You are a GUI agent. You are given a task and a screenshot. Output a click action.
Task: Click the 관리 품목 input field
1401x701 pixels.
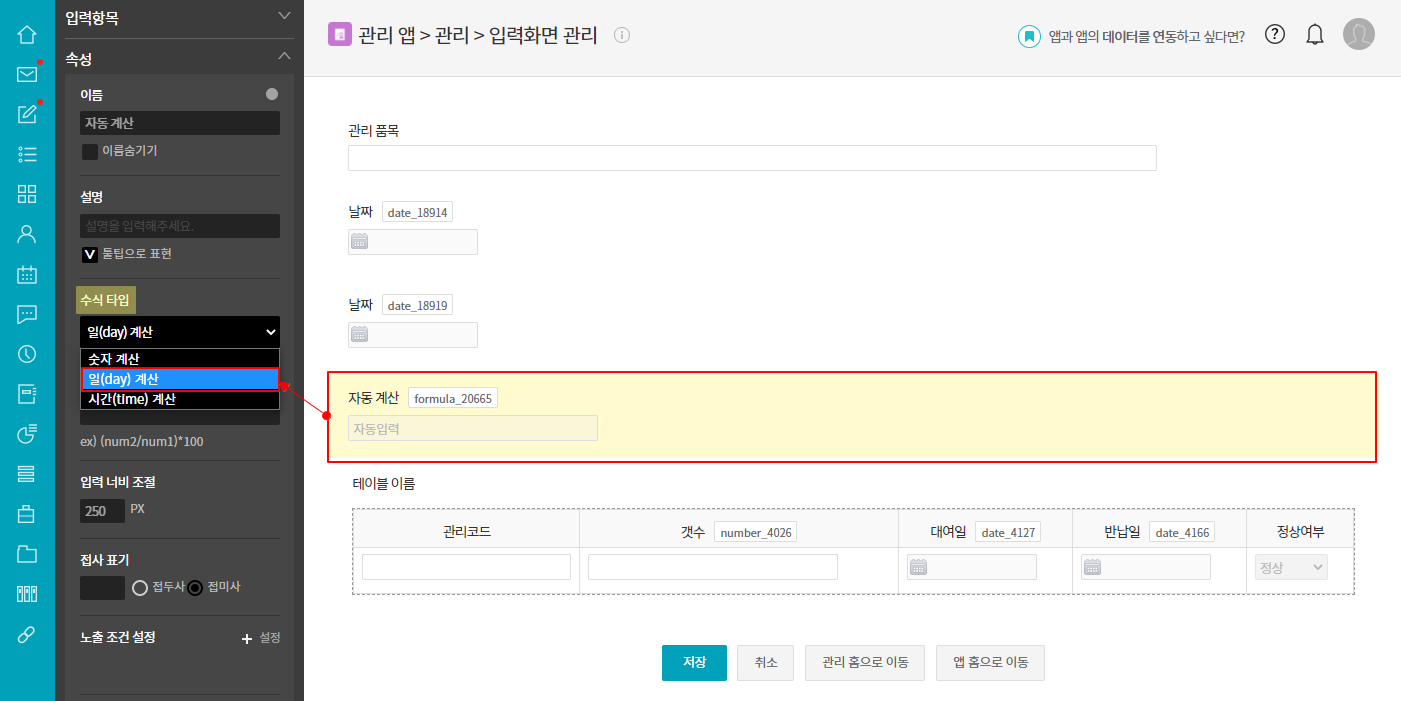[x=752, y=158]
